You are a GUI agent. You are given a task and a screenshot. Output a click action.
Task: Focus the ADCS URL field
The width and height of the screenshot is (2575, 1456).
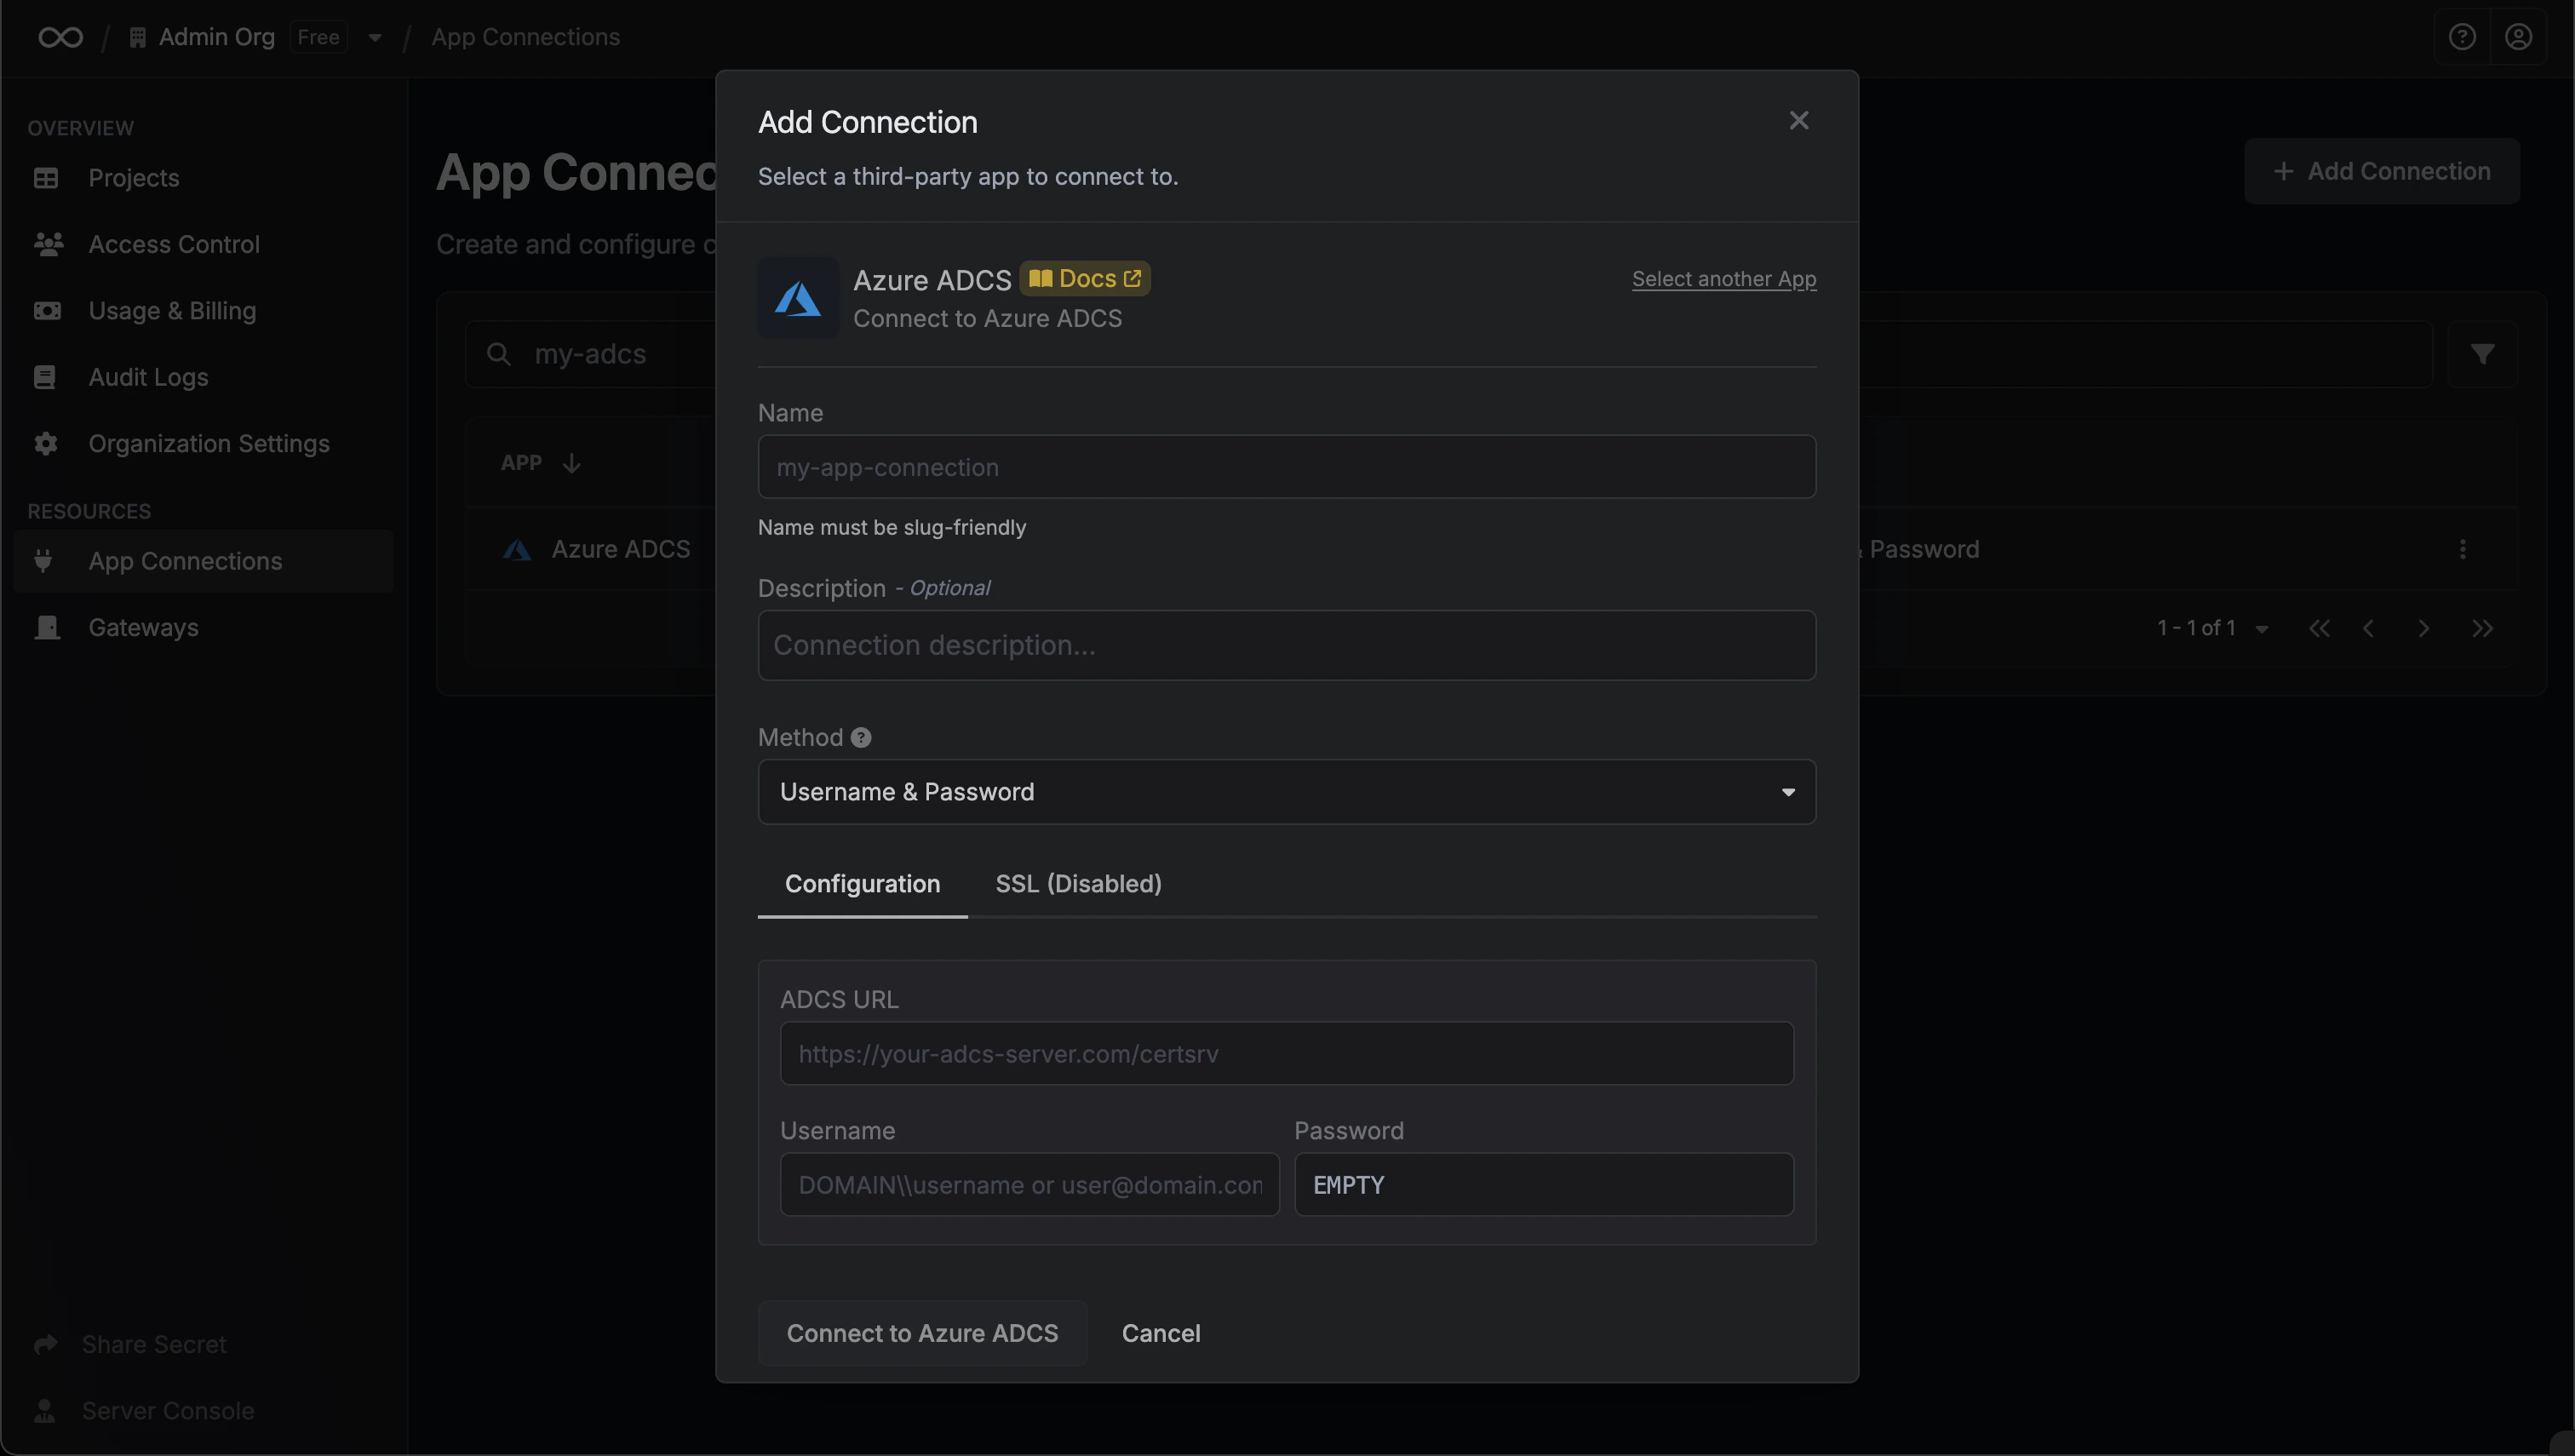[x=1287, y=1053]
